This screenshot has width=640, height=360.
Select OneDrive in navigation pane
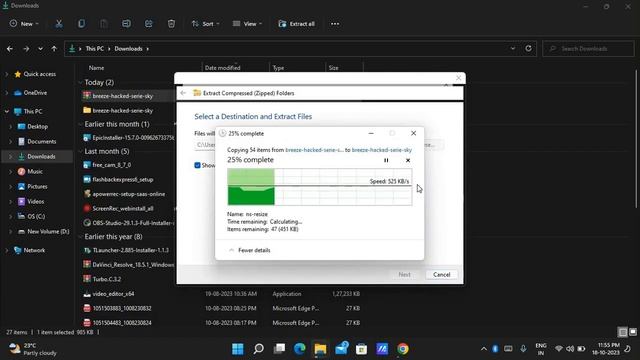tap(35, 93)
